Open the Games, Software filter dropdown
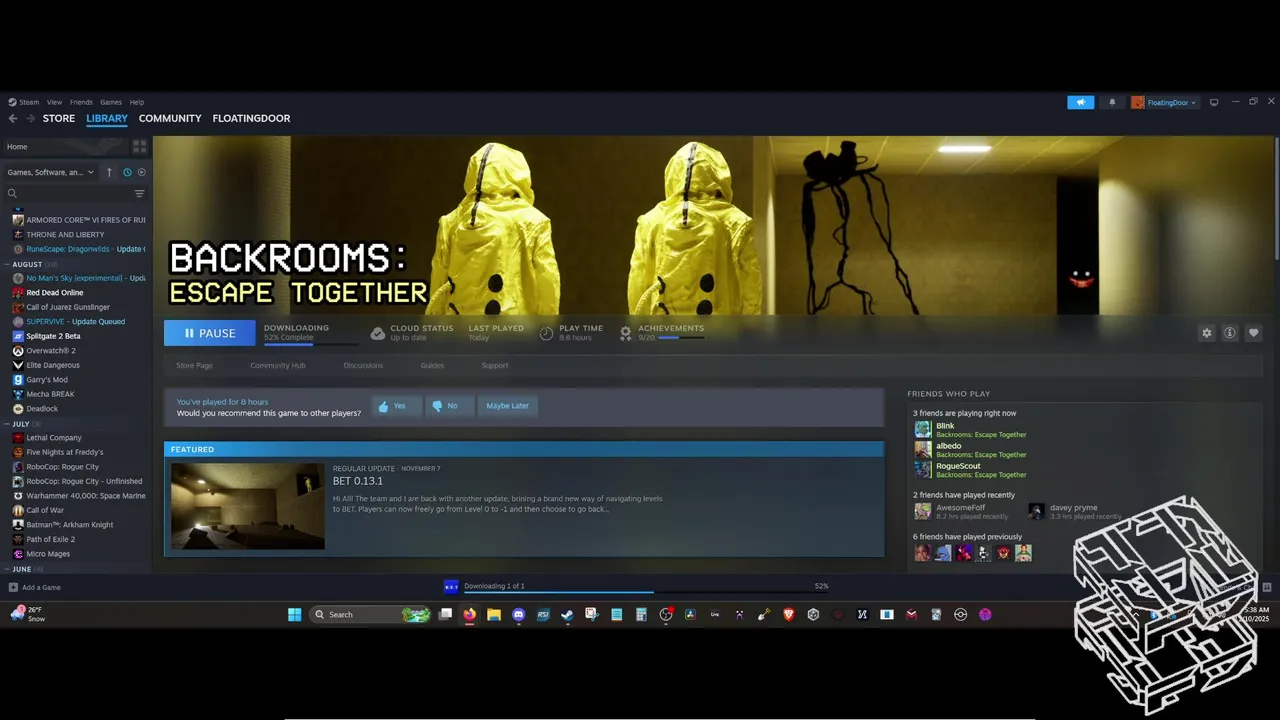Image resolution: width=1280 pixels, height=720 pixels. click(51, 172)
